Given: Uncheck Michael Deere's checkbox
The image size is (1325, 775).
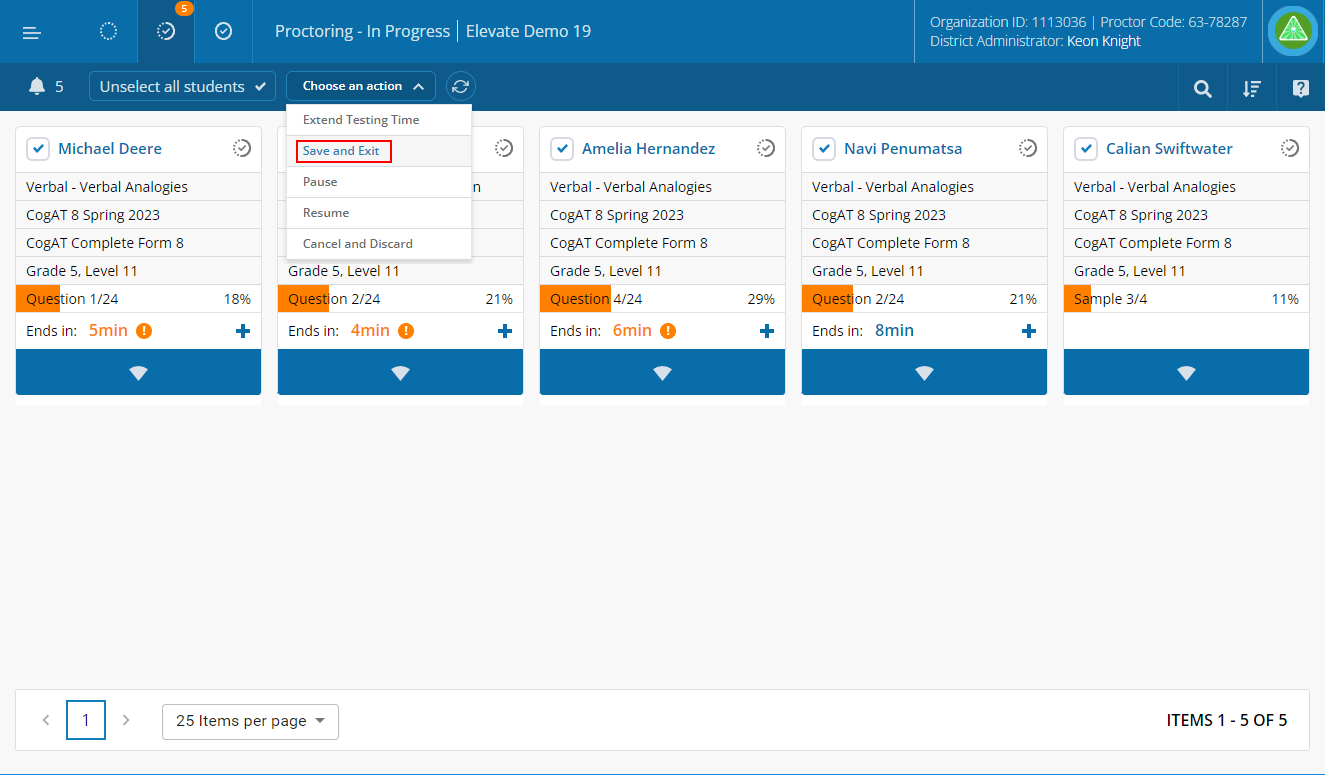Looking at the screenshot, I should pyautogui.click(x=38, y=149).
